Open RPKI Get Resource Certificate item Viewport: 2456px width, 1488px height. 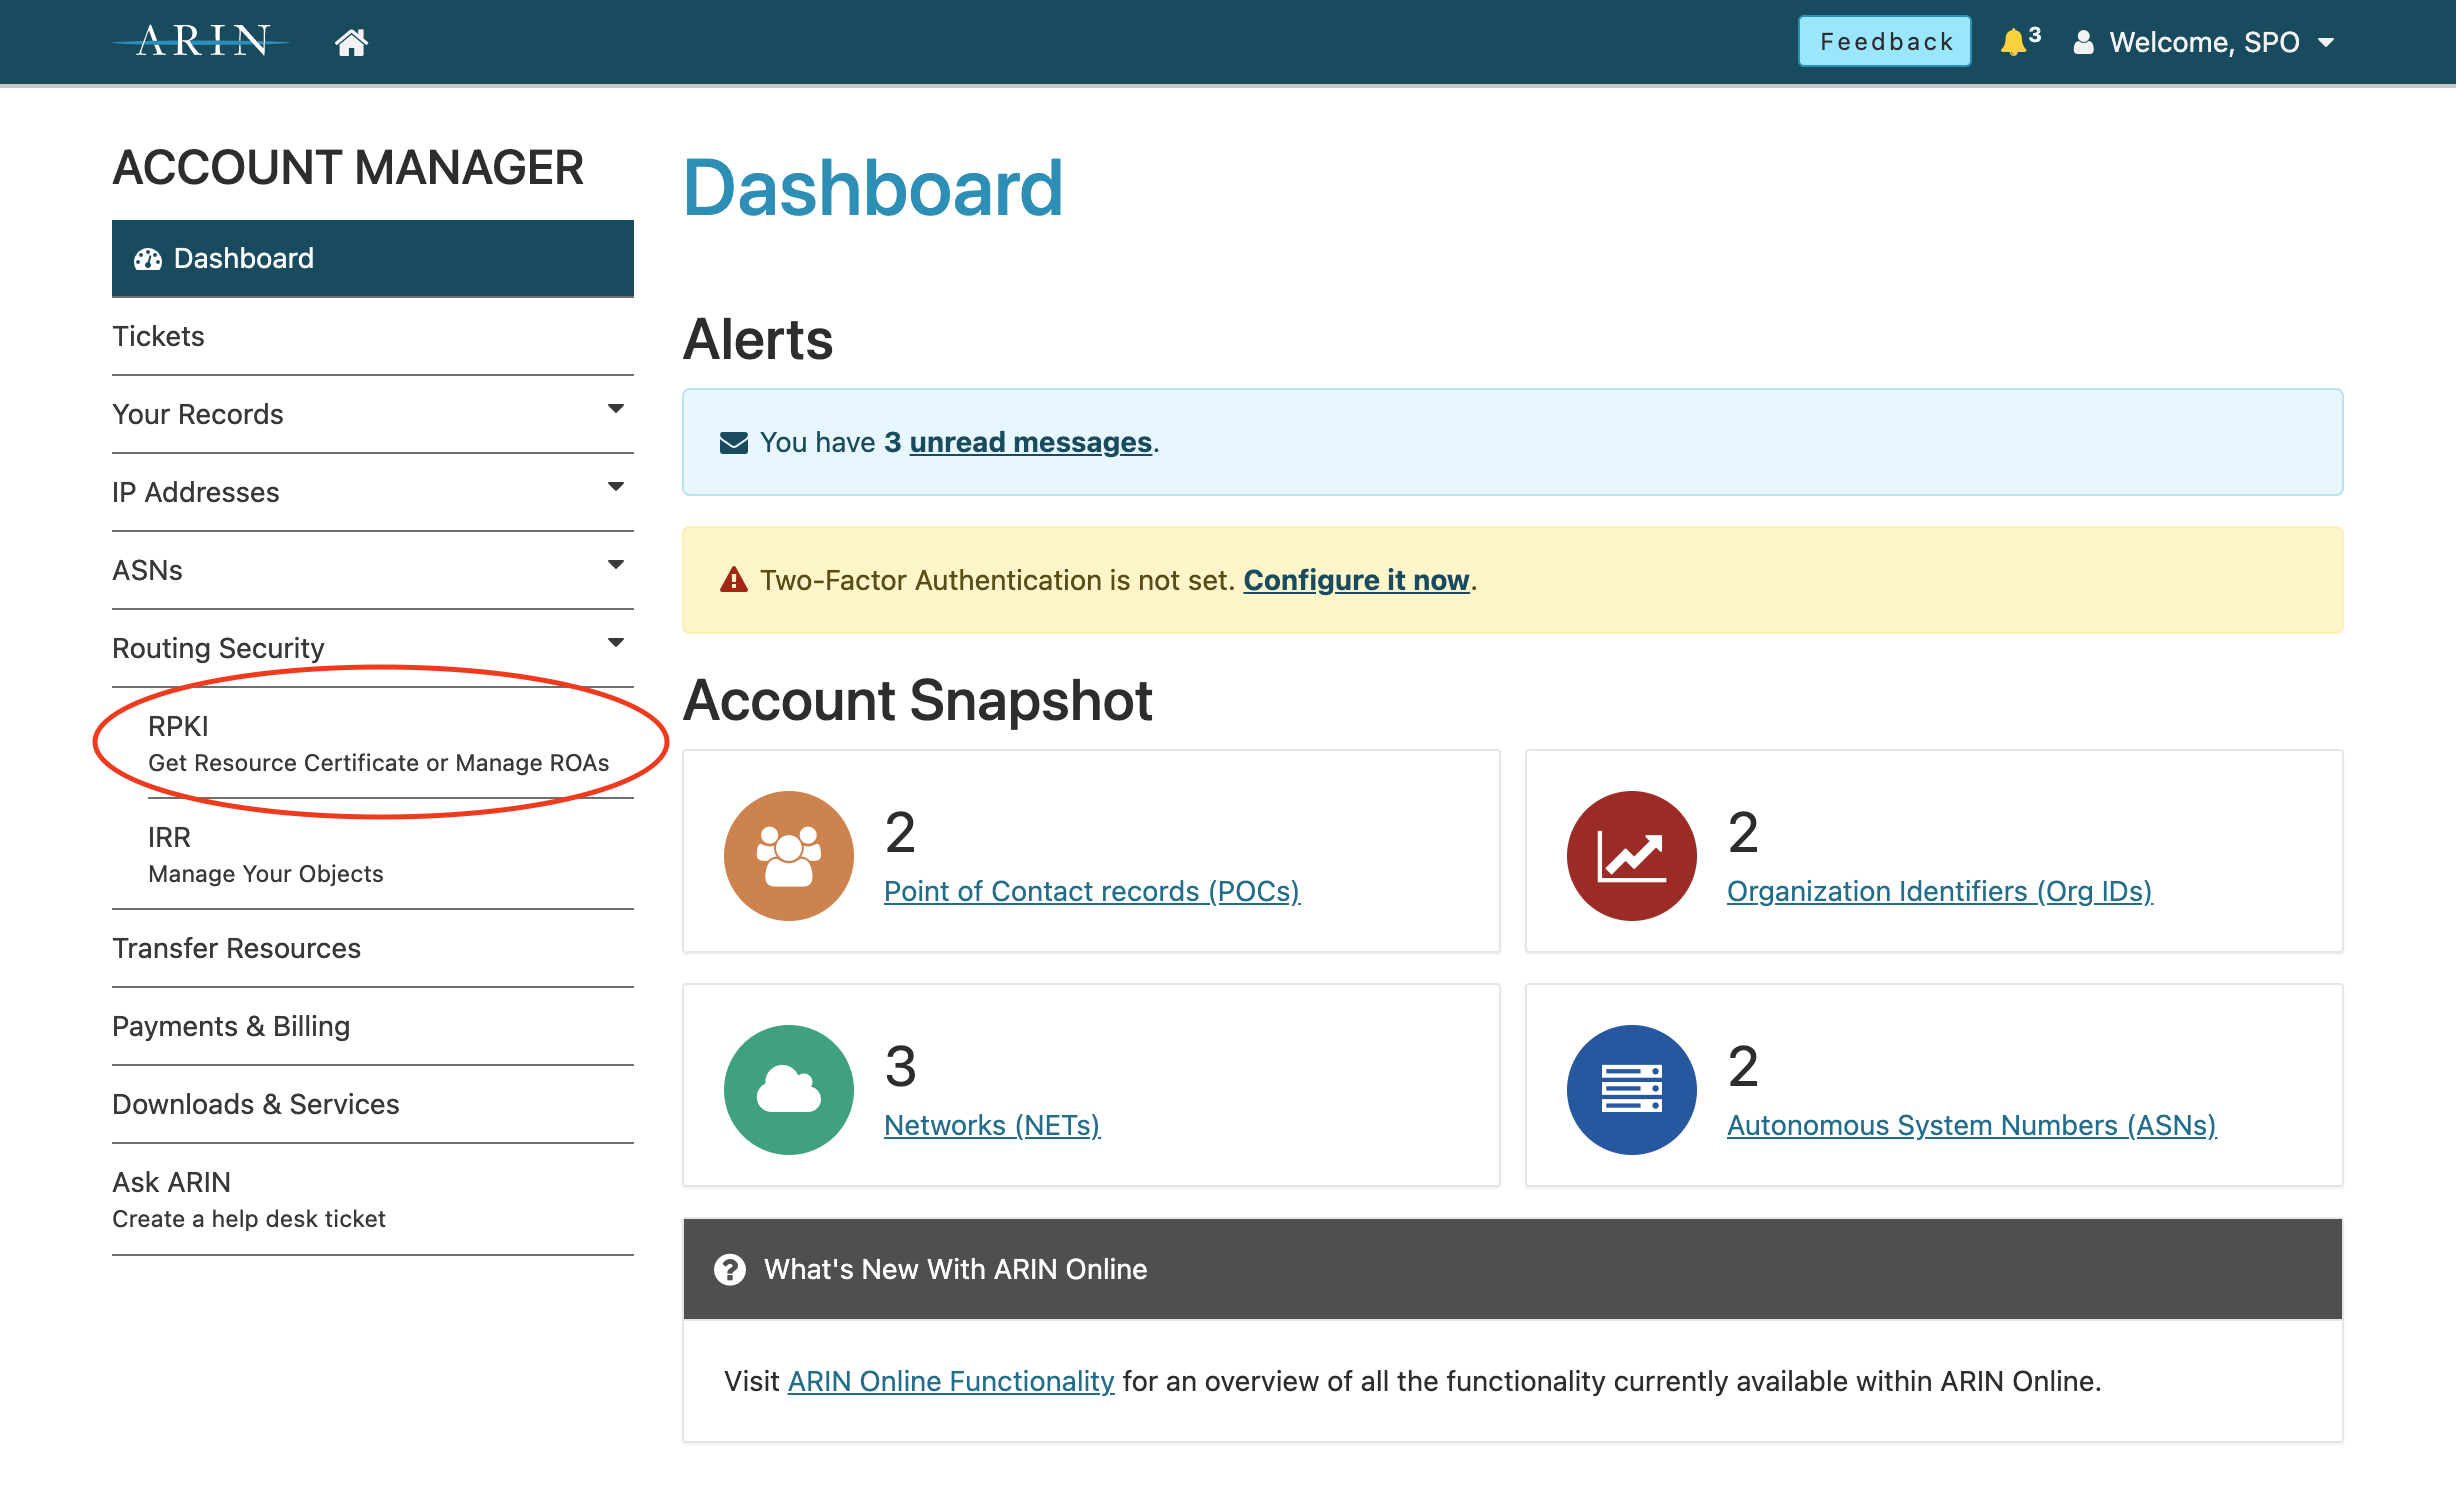(391, 743)
